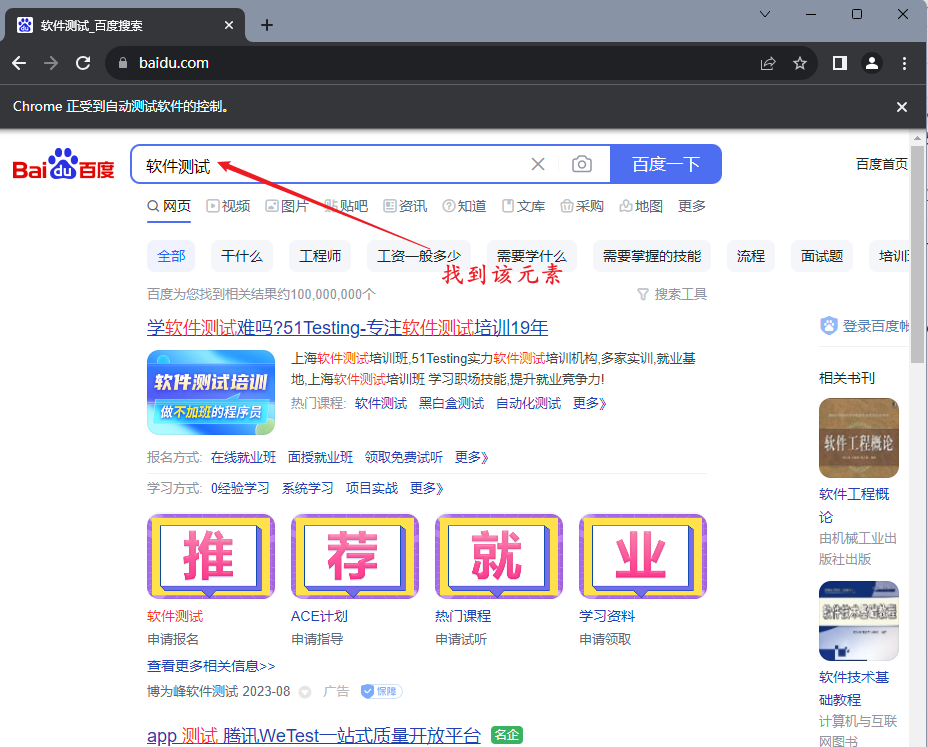Image resolution: width=928 pixels, height=747 pixels.
Task: Open 搜索工具 filter
Action: (x=672, y=294)
